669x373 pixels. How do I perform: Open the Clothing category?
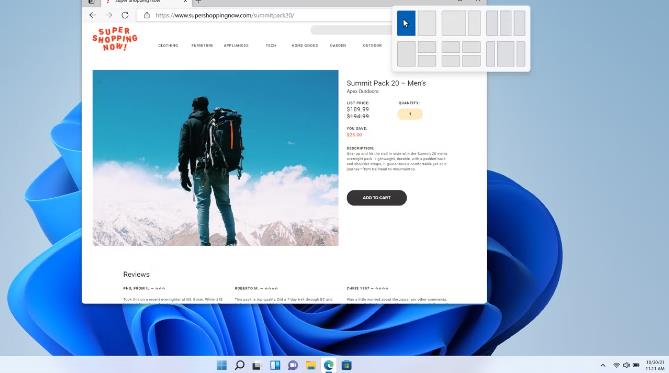(x=168, y=45)
